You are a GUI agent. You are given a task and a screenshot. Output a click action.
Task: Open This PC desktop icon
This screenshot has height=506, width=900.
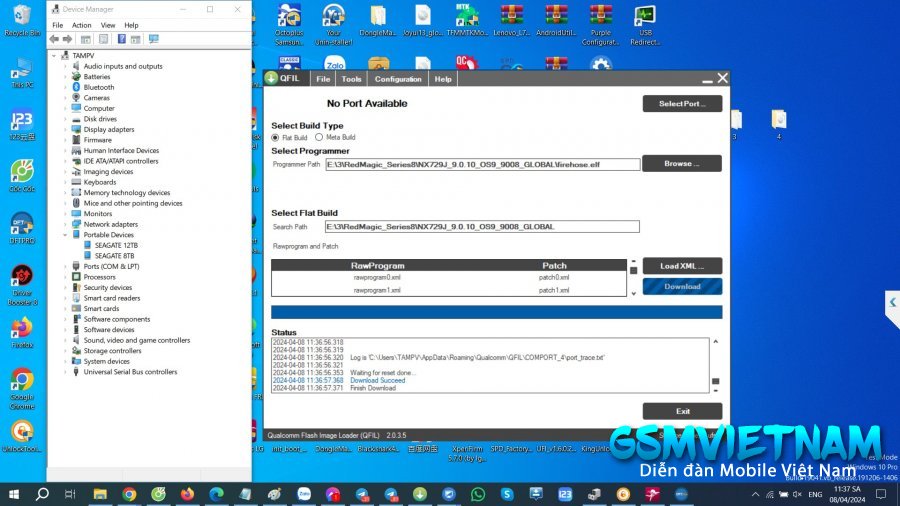click(22, 73)
